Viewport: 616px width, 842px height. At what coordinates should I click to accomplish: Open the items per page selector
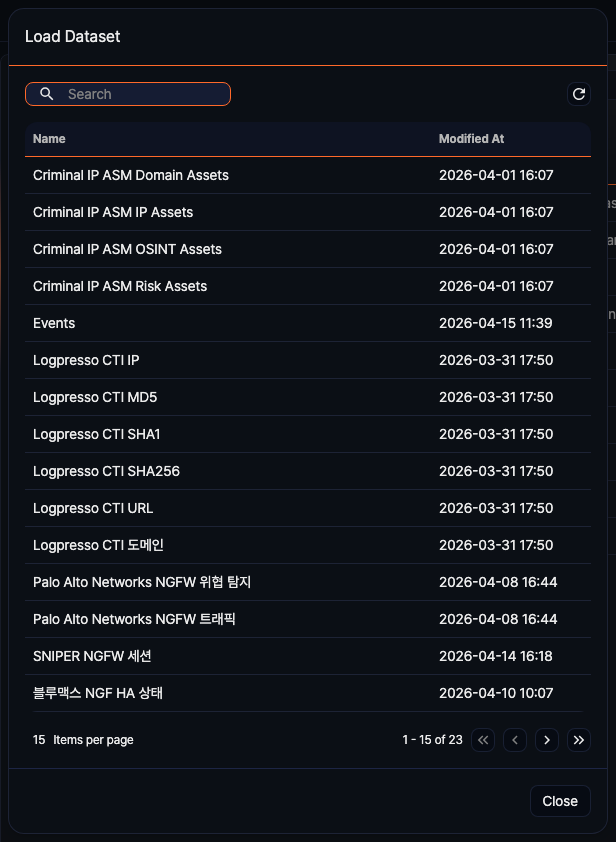pos(40,740)
